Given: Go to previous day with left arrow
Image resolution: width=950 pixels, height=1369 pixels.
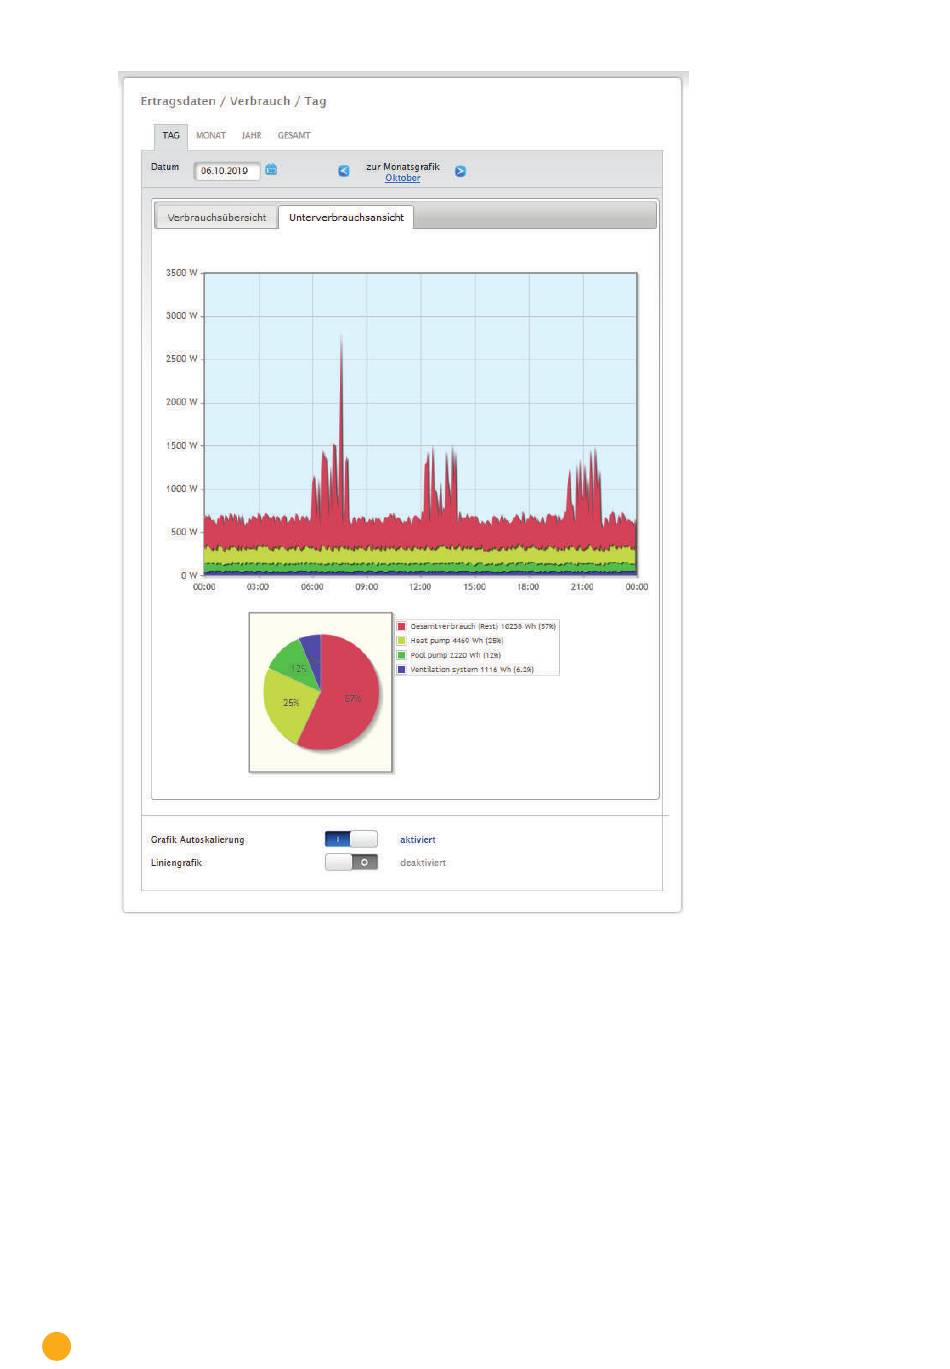Looking at the screenshot, I should (x=344, y=171).
